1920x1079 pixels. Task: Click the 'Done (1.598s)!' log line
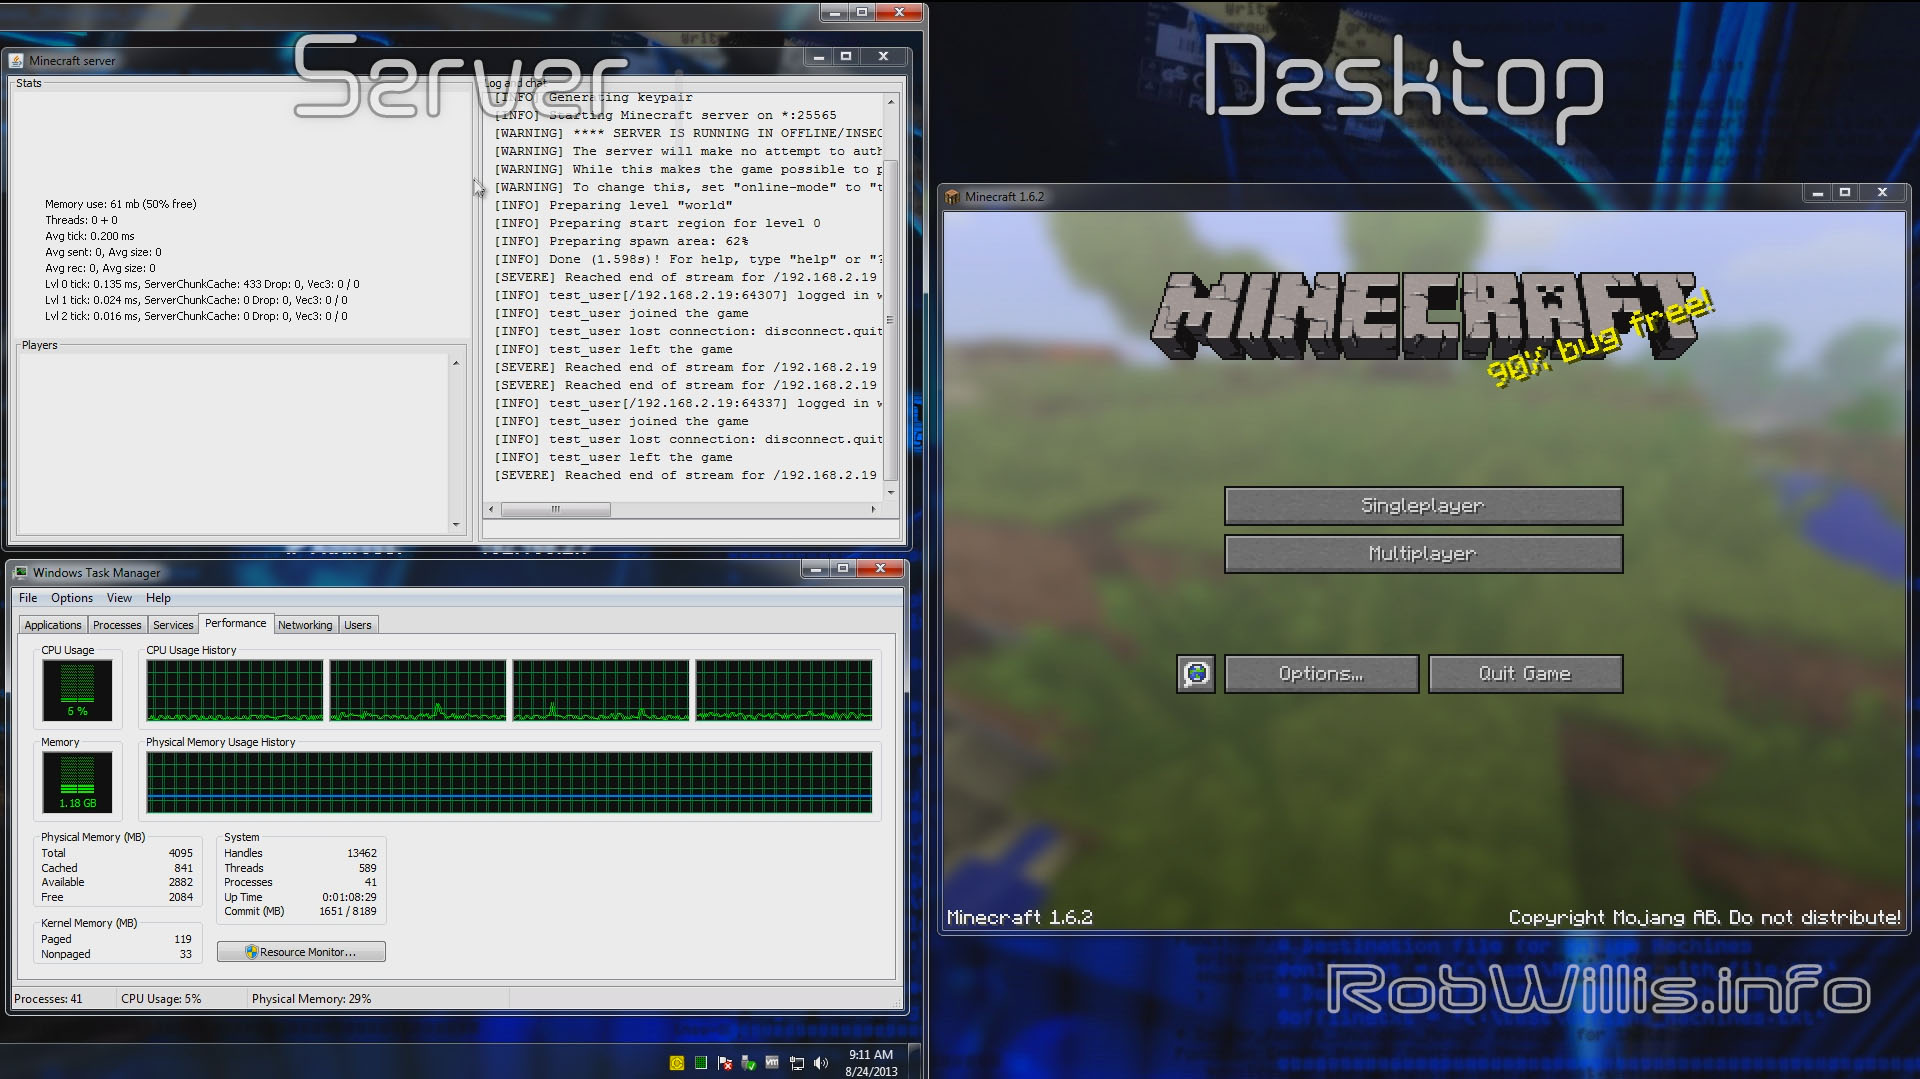pyautogui.click(x=688, y=259)
